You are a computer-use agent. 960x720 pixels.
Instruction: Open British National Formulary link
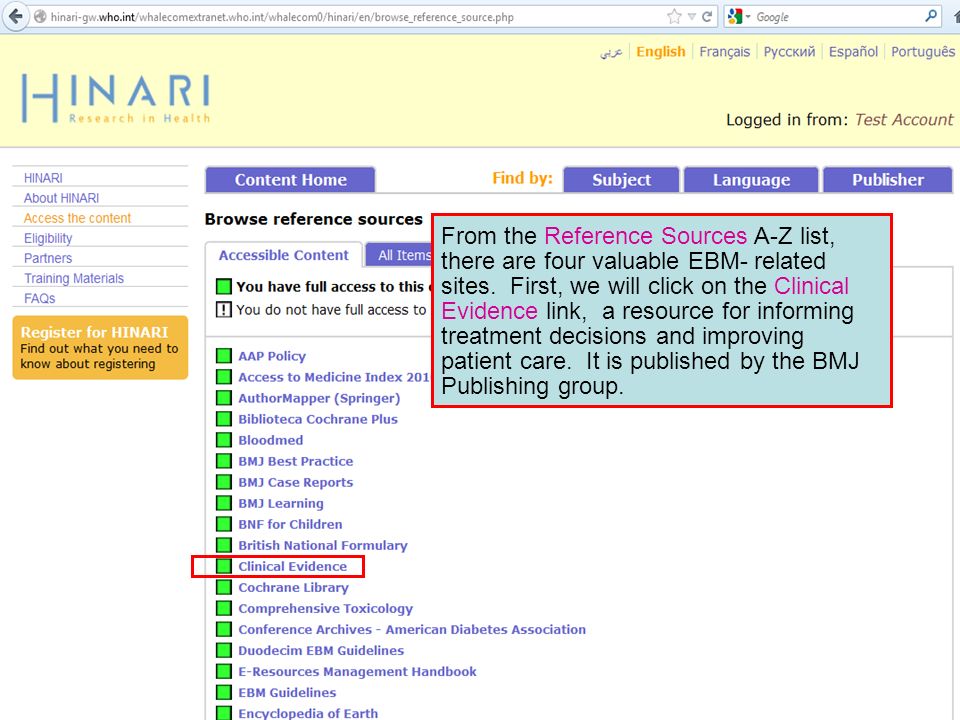(x=323, y=546)
